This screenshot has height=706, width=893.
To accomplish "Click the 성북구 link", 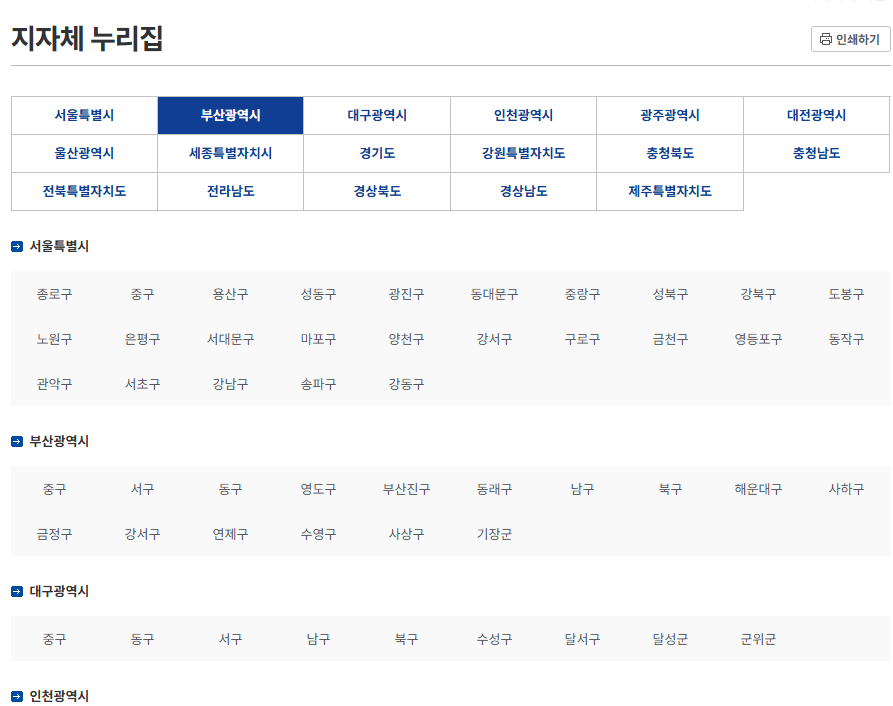I will [x=670, y=294].
